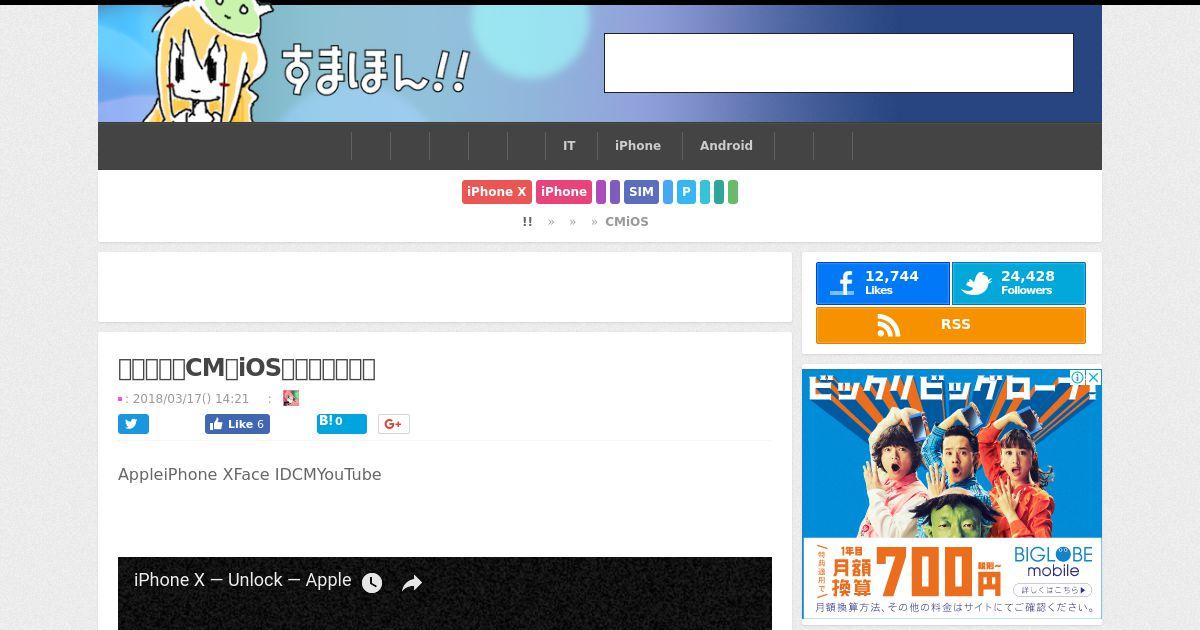The width and height of the screenshot is (1200, 630).
Task: Share the article on Twitter
Action: 133,424
